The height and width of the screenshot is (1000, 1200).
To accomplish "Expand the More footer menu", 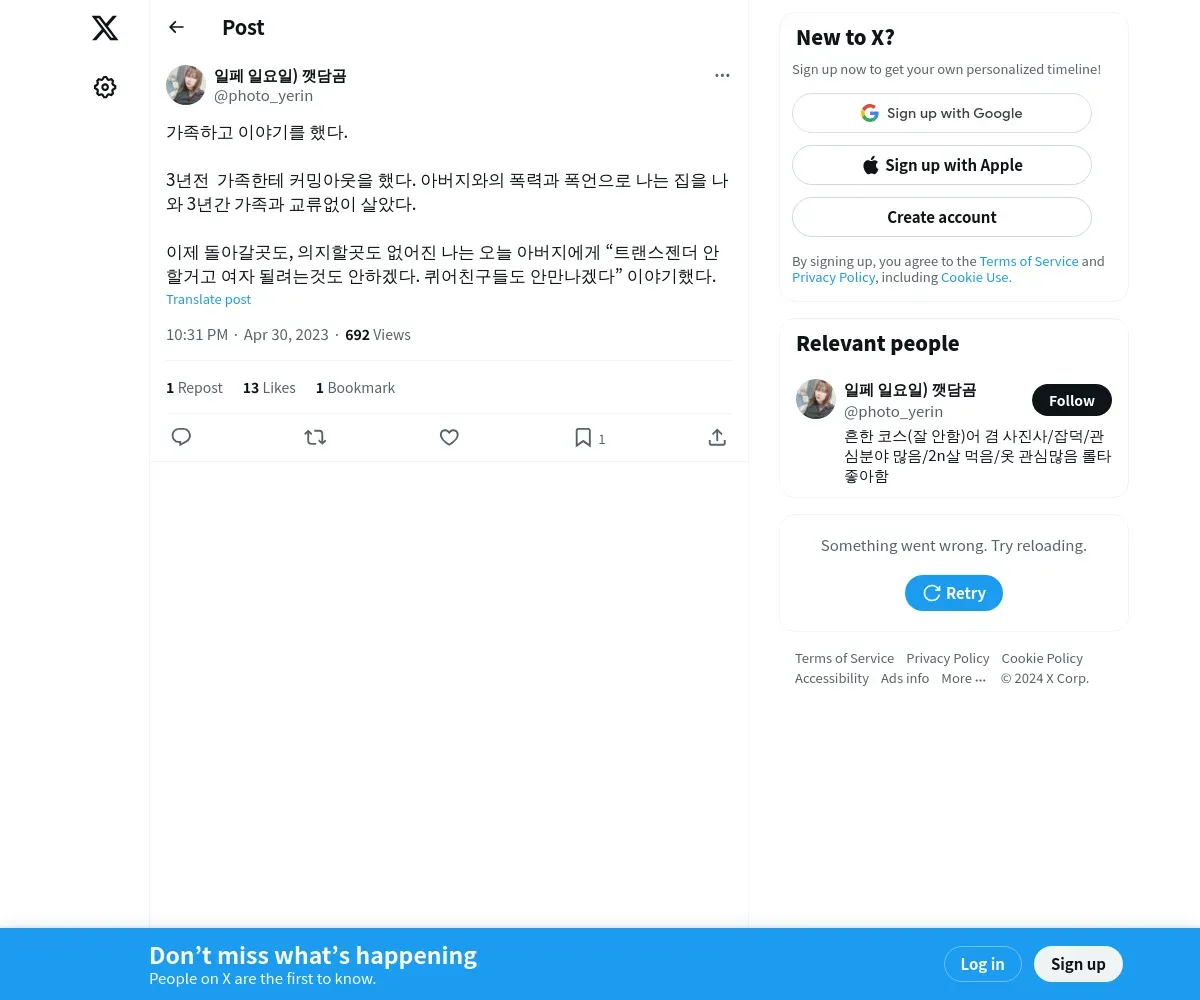I will 963,678.
